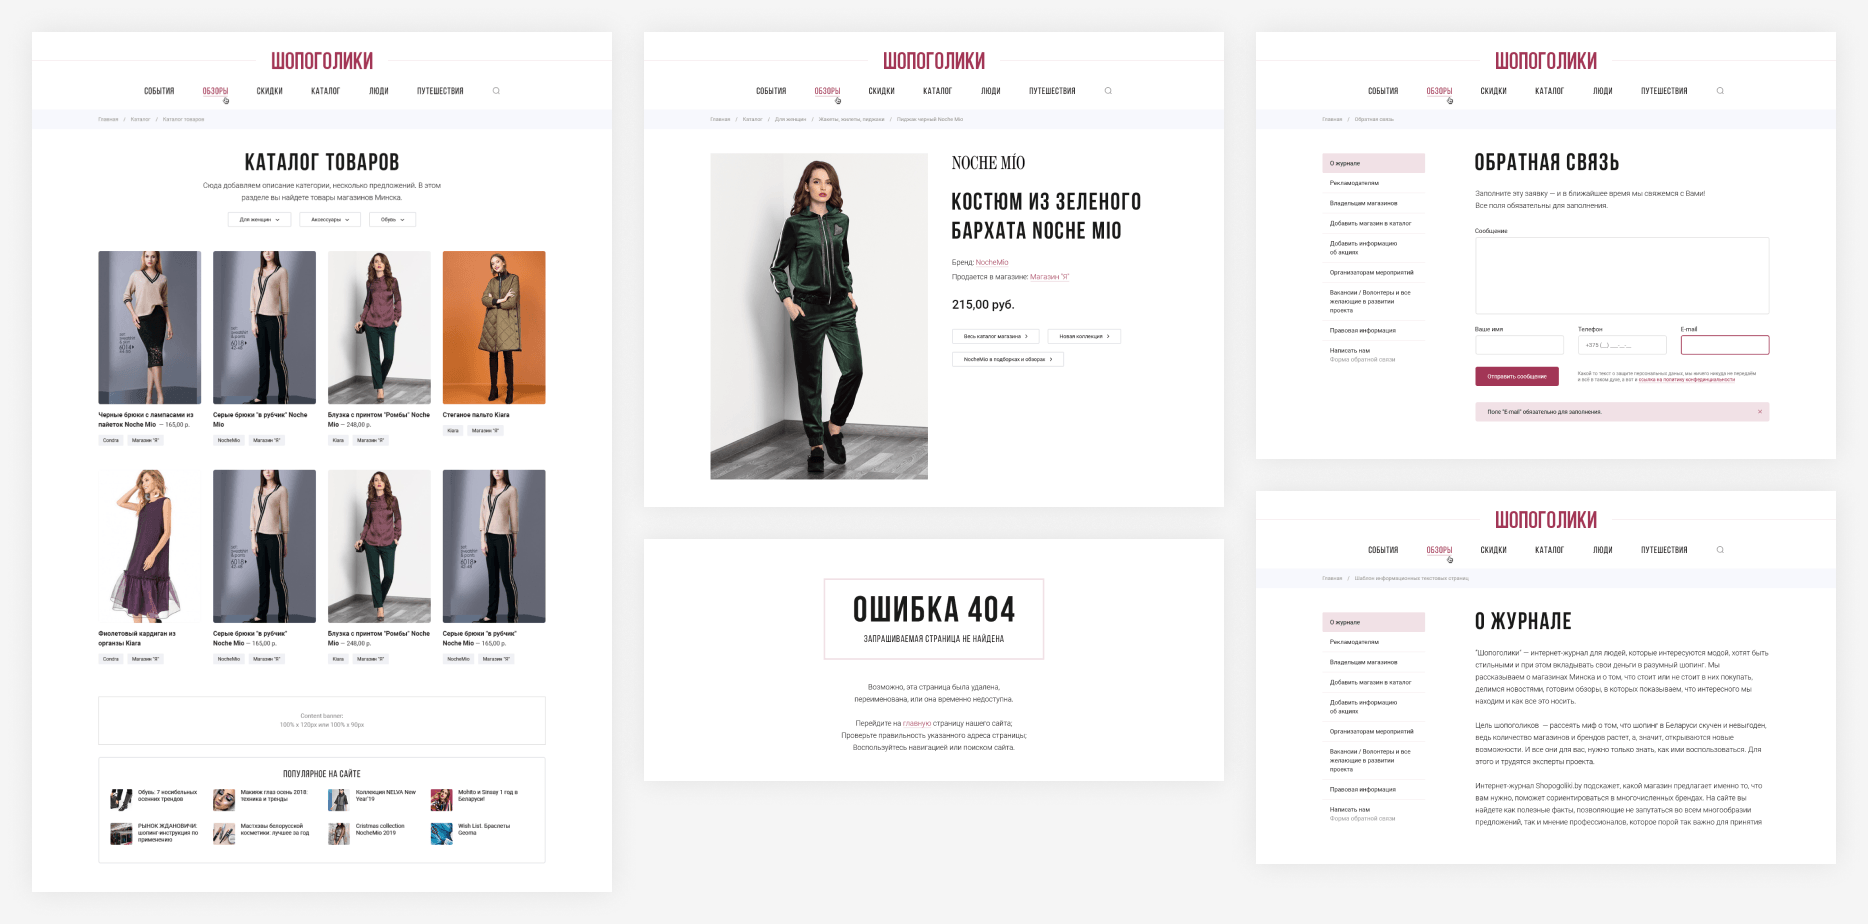Viewport: 1868px width, 924px height.
Task: Open the privacy policy link under the form
Action: point(1686,380)
